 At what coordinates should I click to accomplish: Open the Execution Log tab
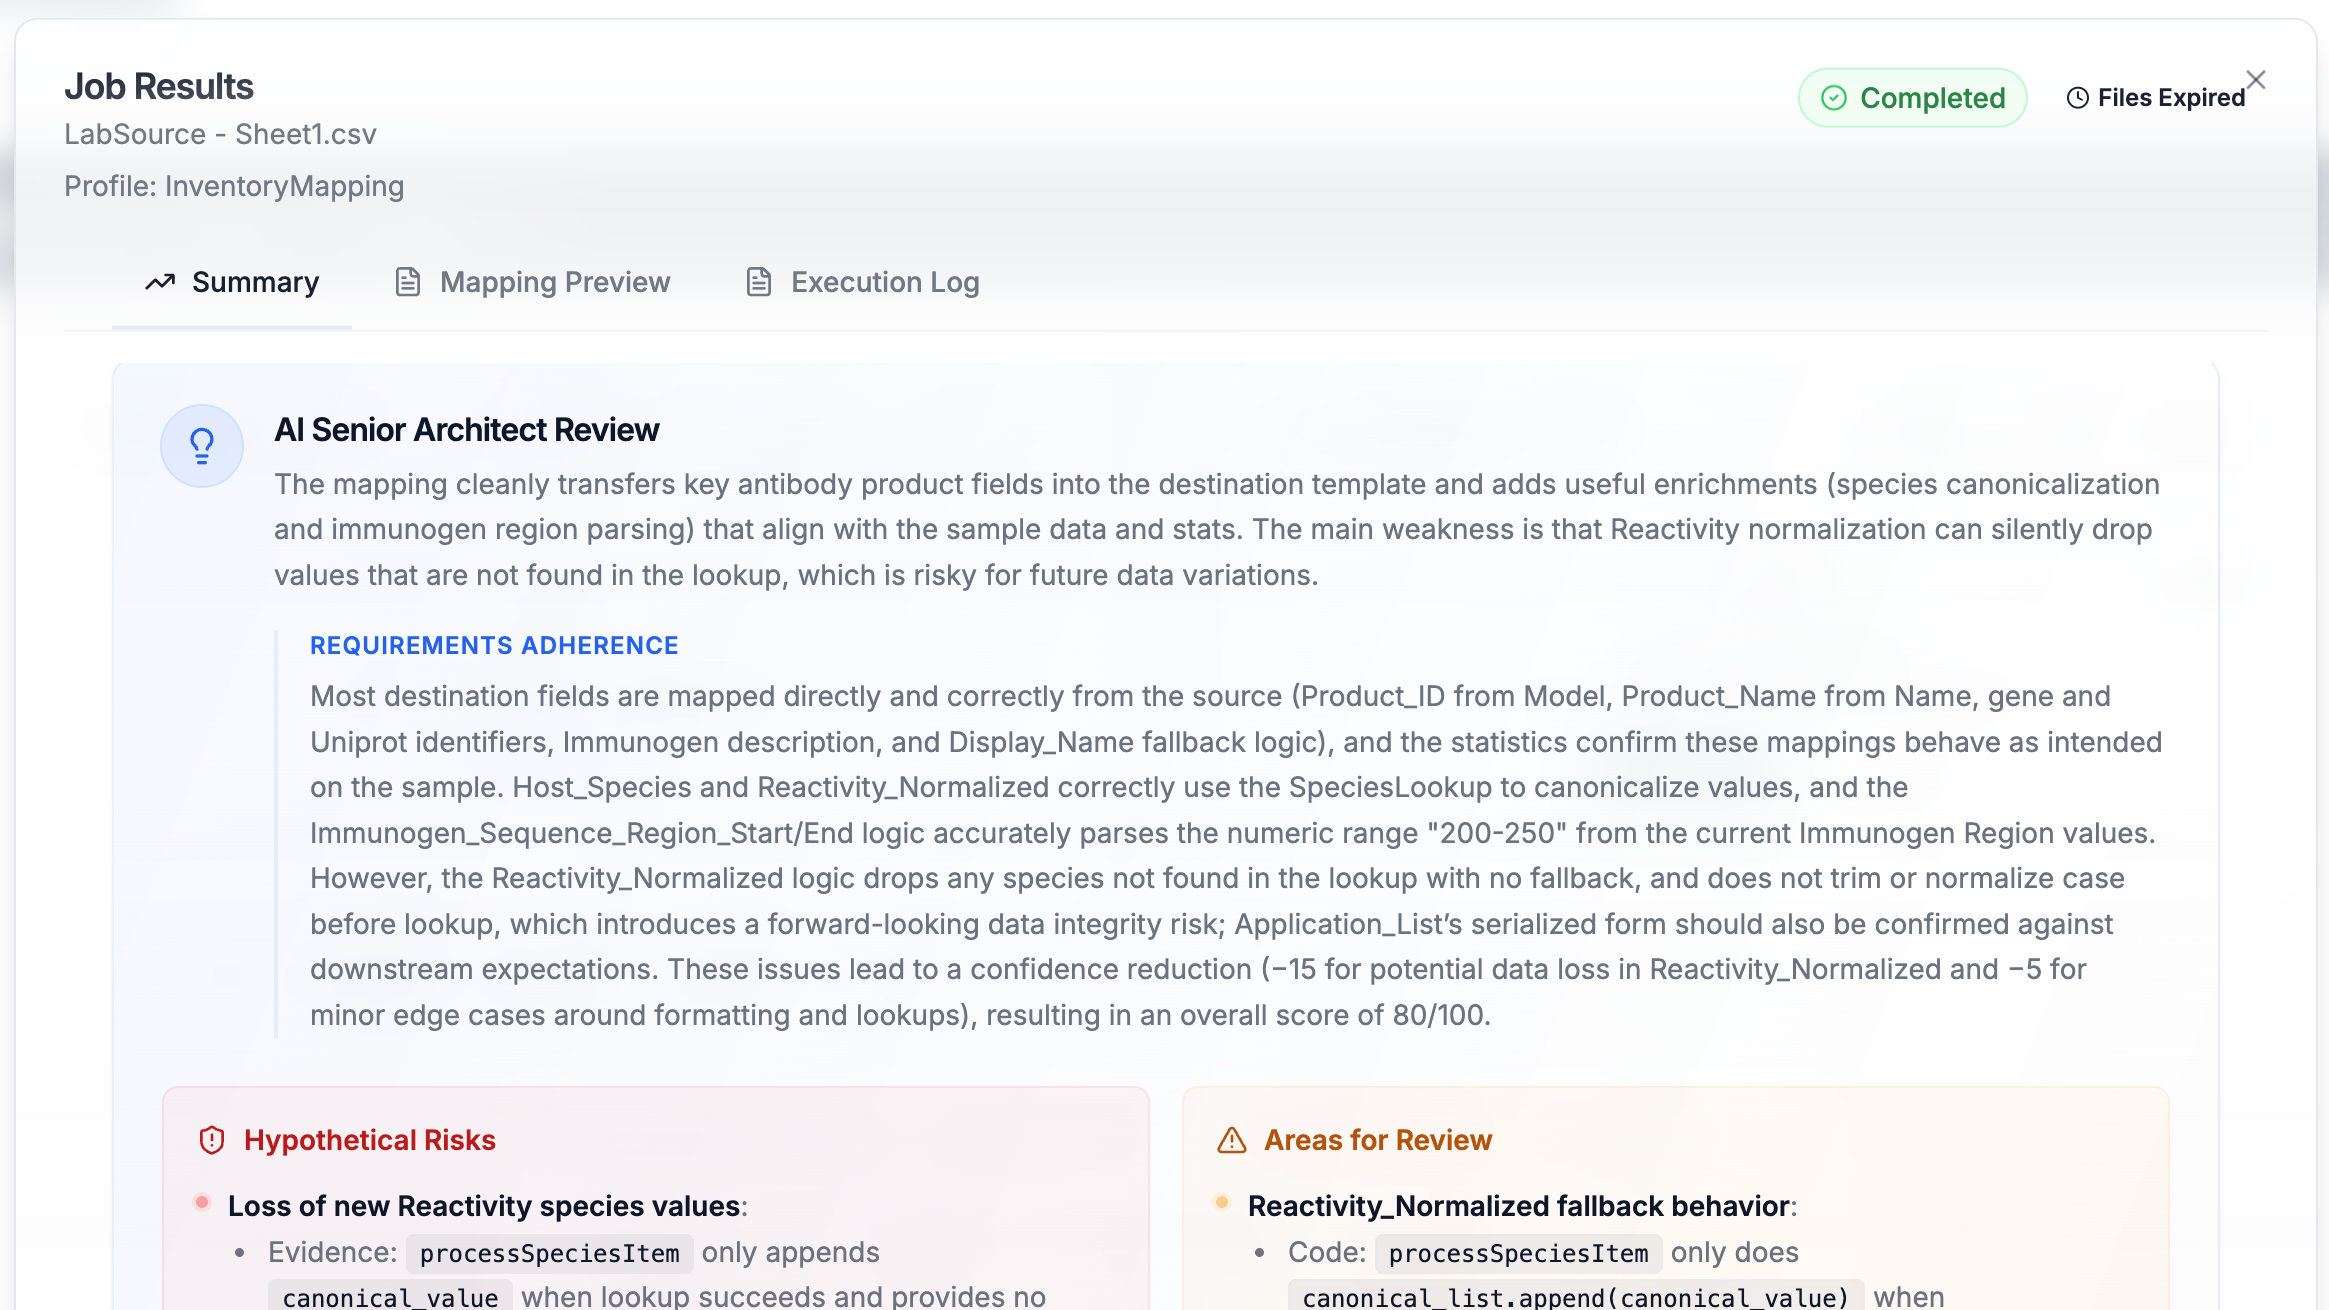[x=884, y=282]
